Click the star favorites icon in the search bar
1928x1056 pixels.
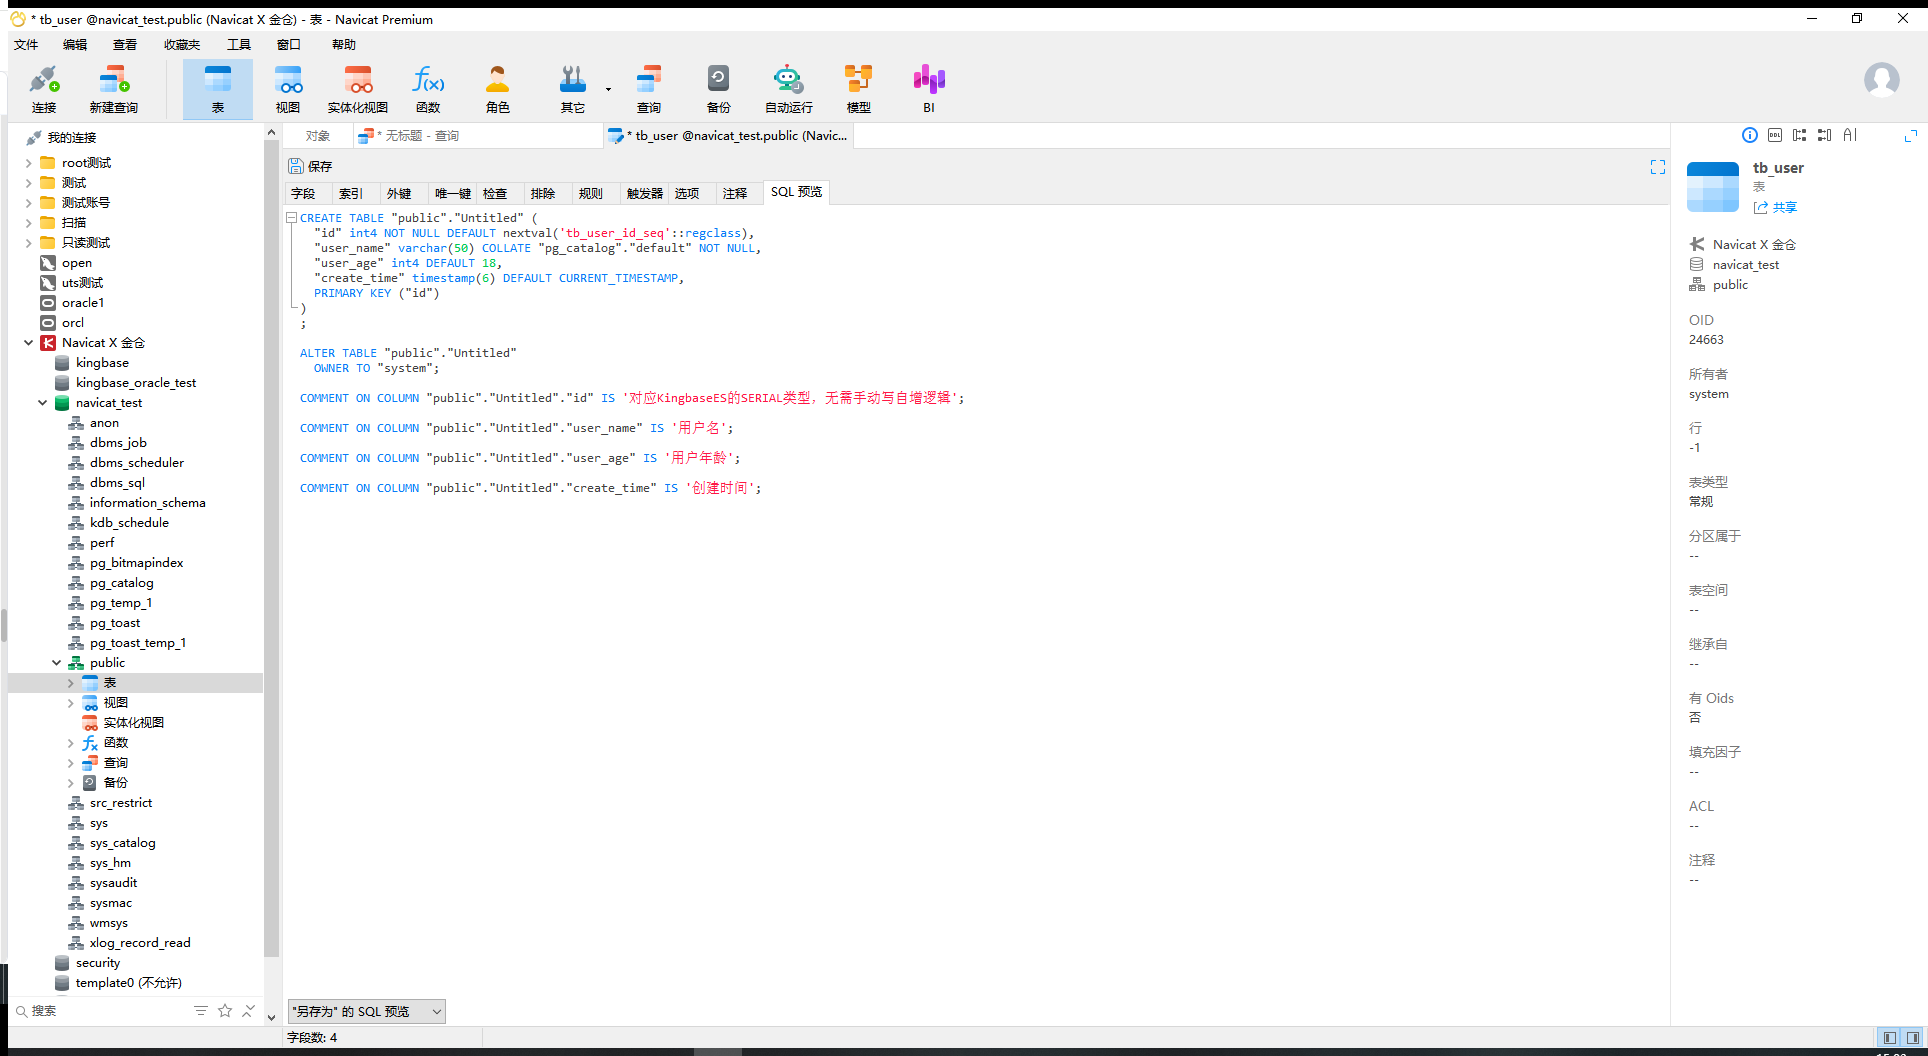tap(225, 1011)
